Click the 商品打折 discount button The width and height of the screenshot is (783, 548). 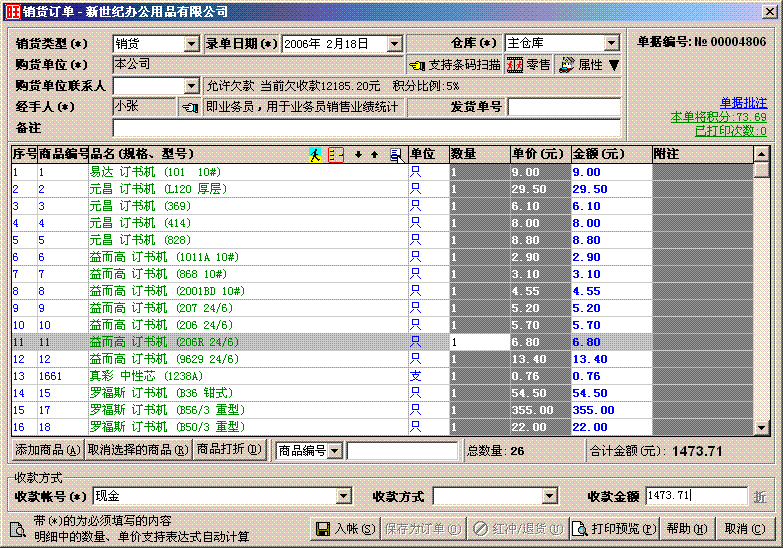pos(229,450)
